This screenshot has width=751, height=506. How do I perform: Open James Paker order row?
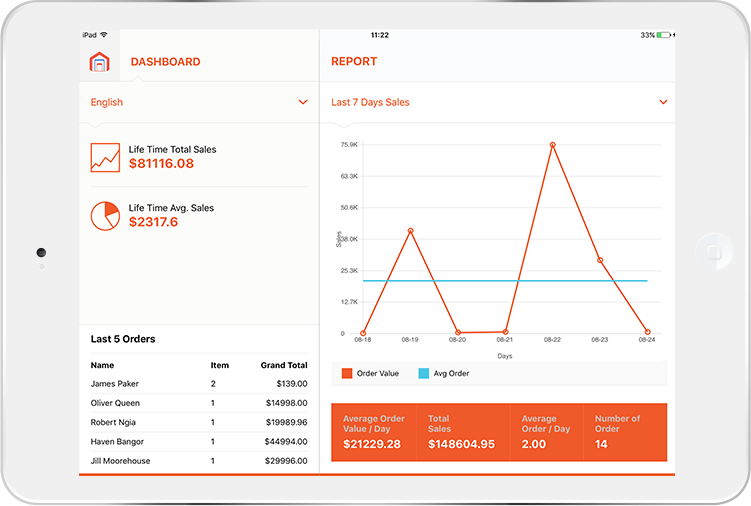coord(198,384)
